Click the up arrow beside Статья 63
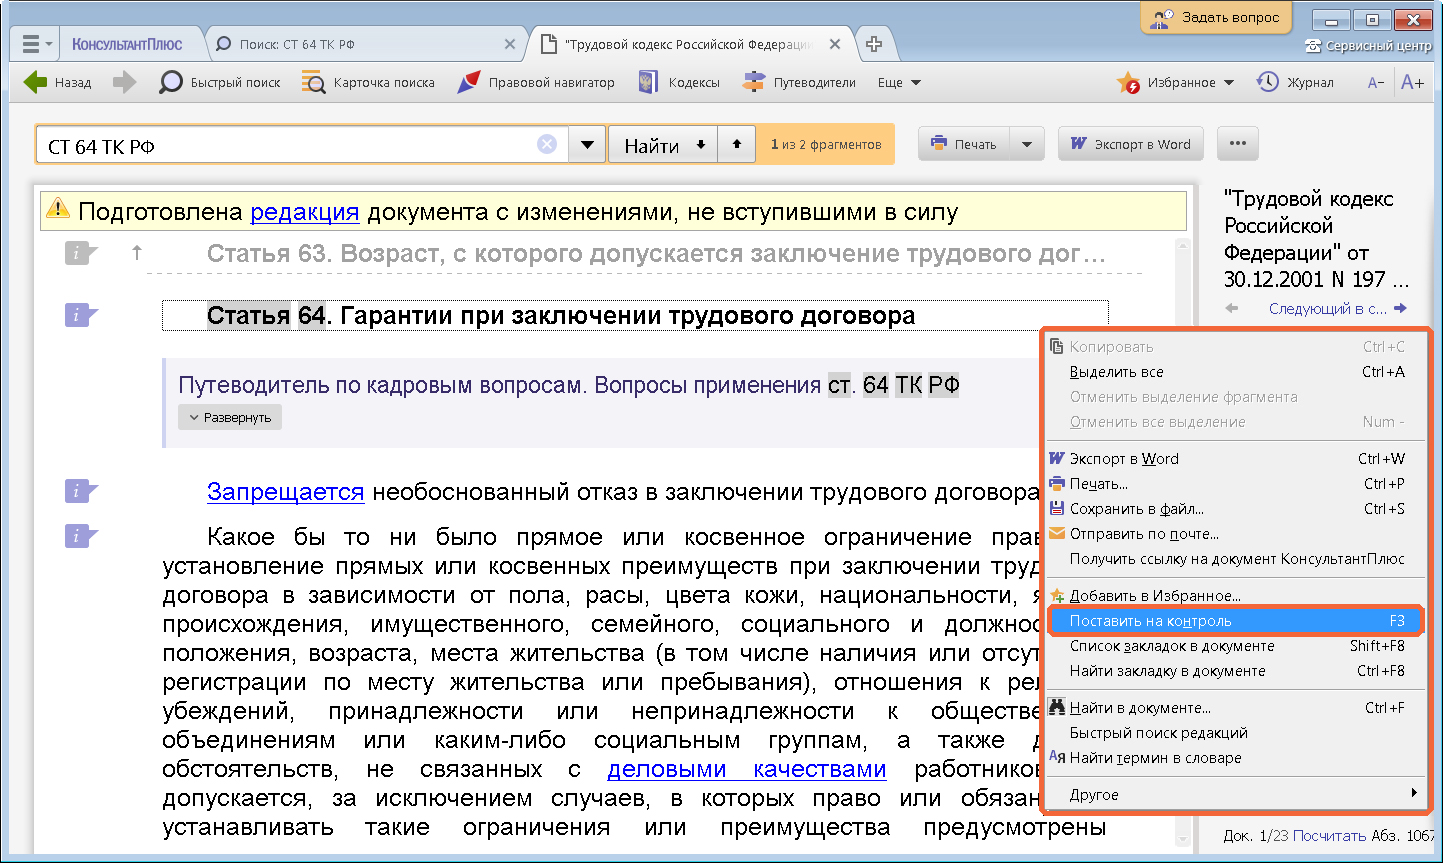The height and width of the screenshot is (863, 1443). (x=137, y=253)
